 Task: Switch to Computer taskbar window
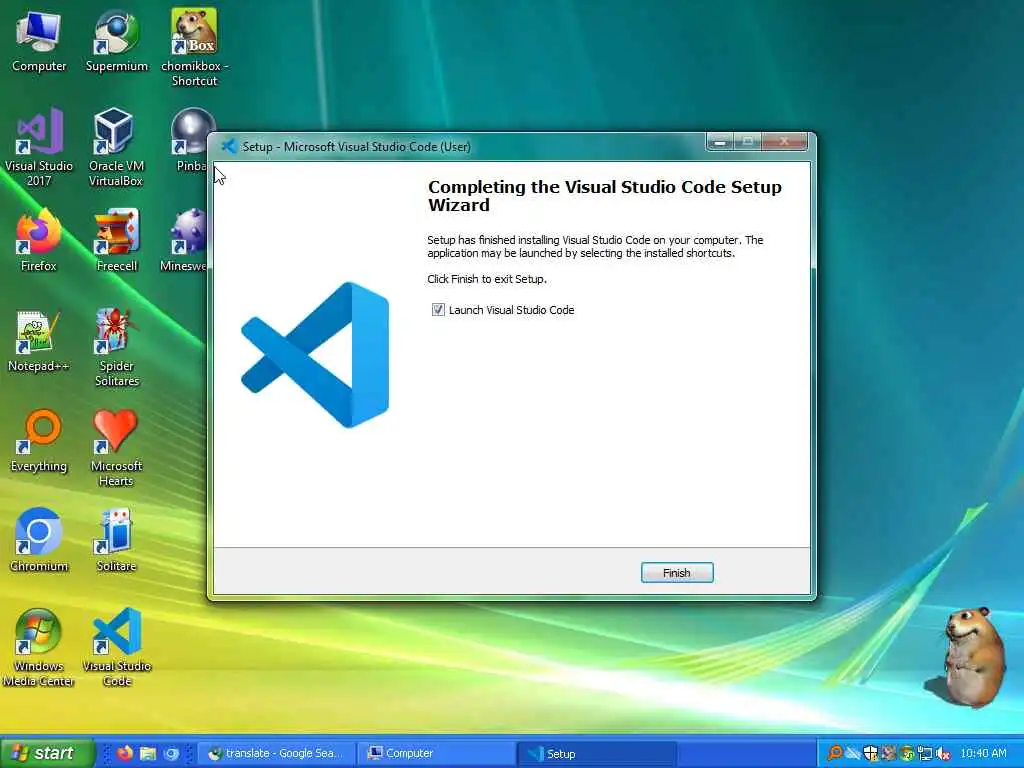437,753
